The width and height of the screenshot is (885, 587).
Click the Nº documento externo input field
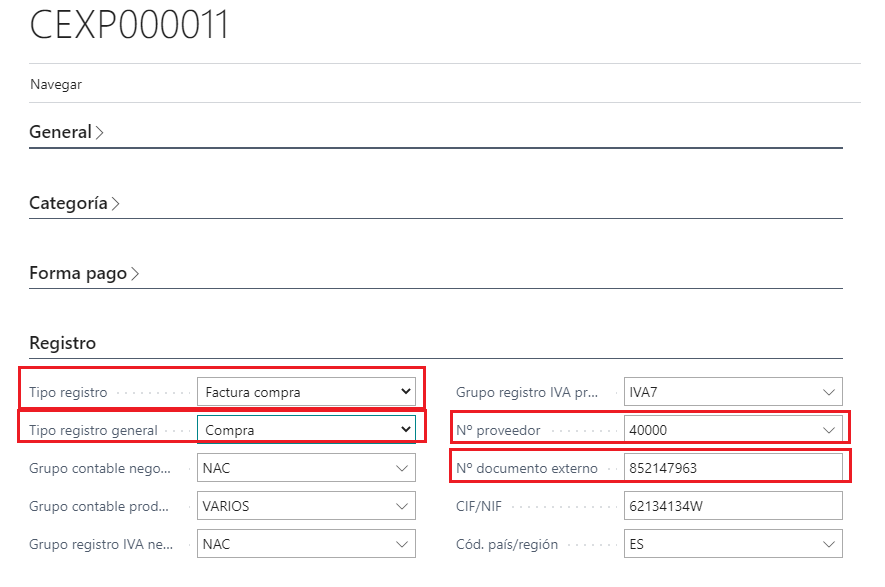click(x=731, y=468)
